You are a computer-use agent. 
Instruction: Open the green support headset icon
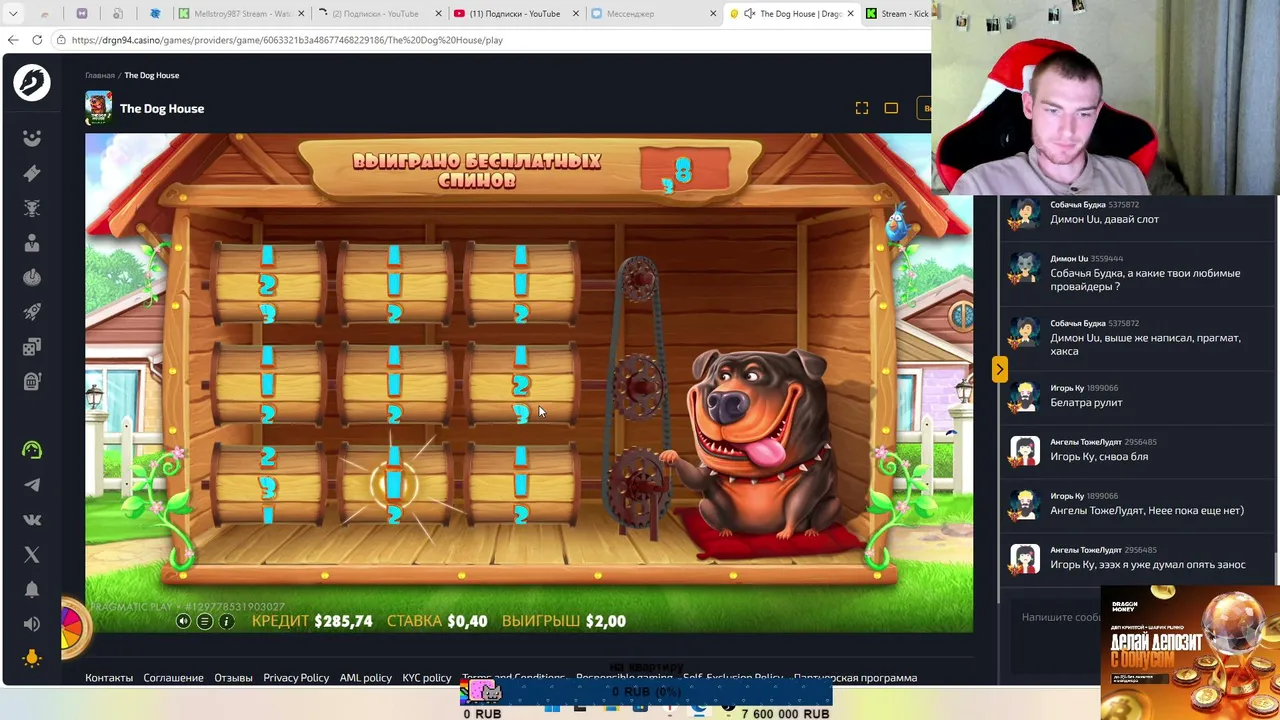pos(32,450)
